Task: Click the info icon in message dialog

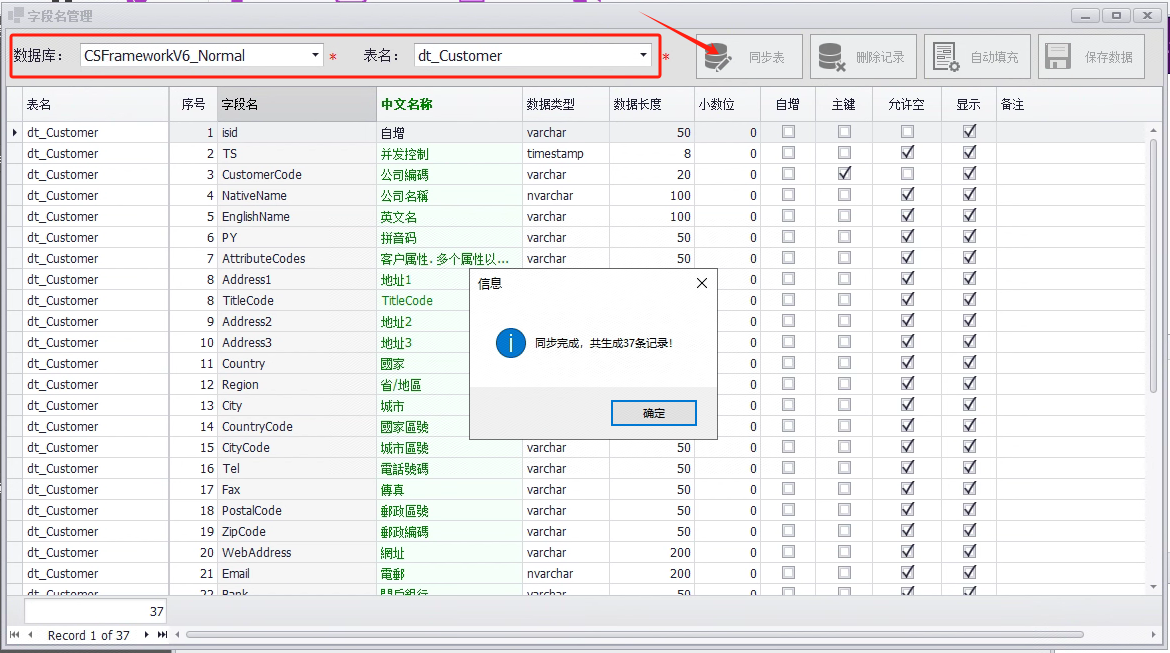Action: click(x=510, y=343)
